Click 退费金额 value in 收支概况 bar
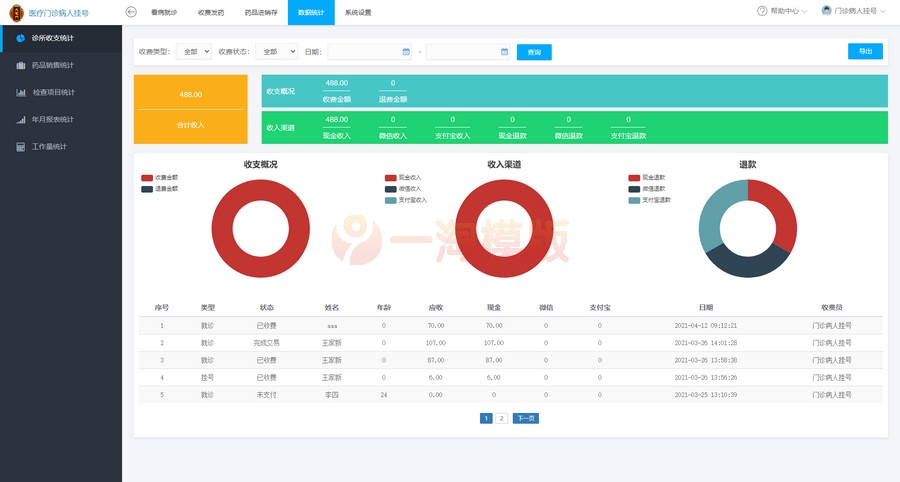 click(393, 83)
